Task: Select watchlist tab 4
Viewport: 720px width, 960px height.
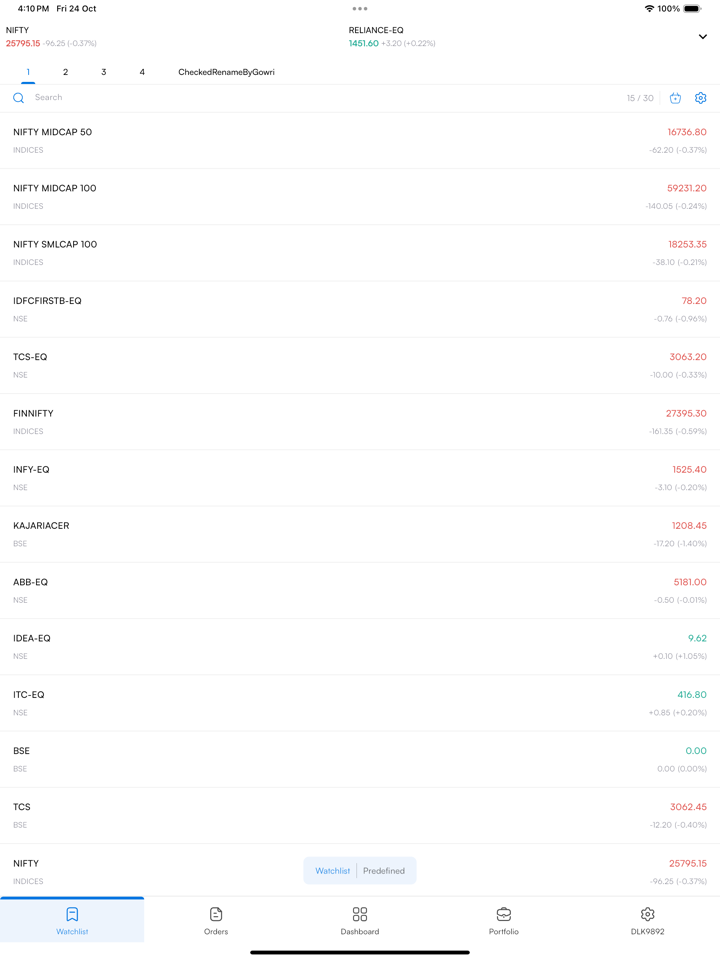Action: [x=142, y=72]
